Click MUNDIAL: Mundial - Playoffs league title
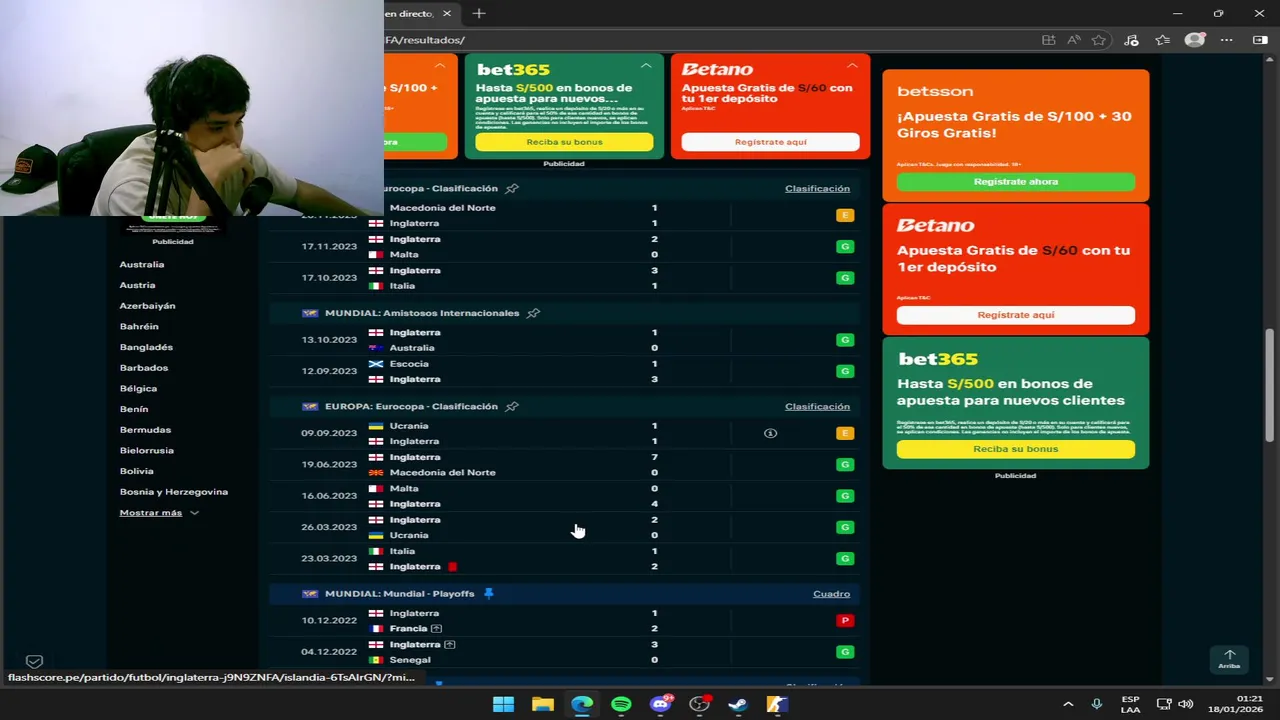 [x=399, y=594]
